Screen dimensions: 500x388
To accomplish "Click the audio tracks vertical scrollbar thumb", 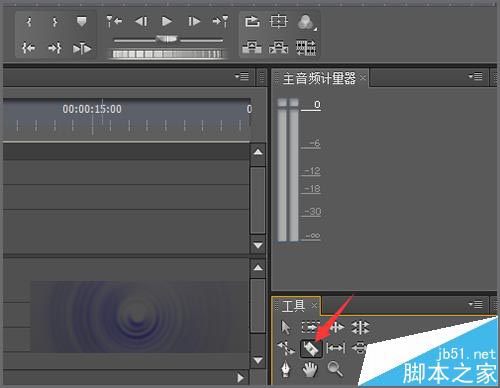I will [x=258, y=305].
